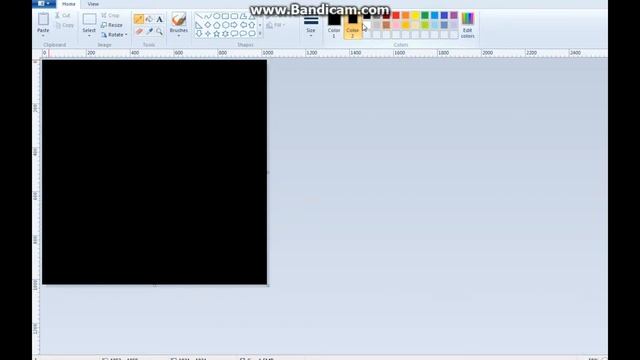Open the shape Fill dropdown
The width and height of the screenshot is (640, 360).
tap(276, 25)
